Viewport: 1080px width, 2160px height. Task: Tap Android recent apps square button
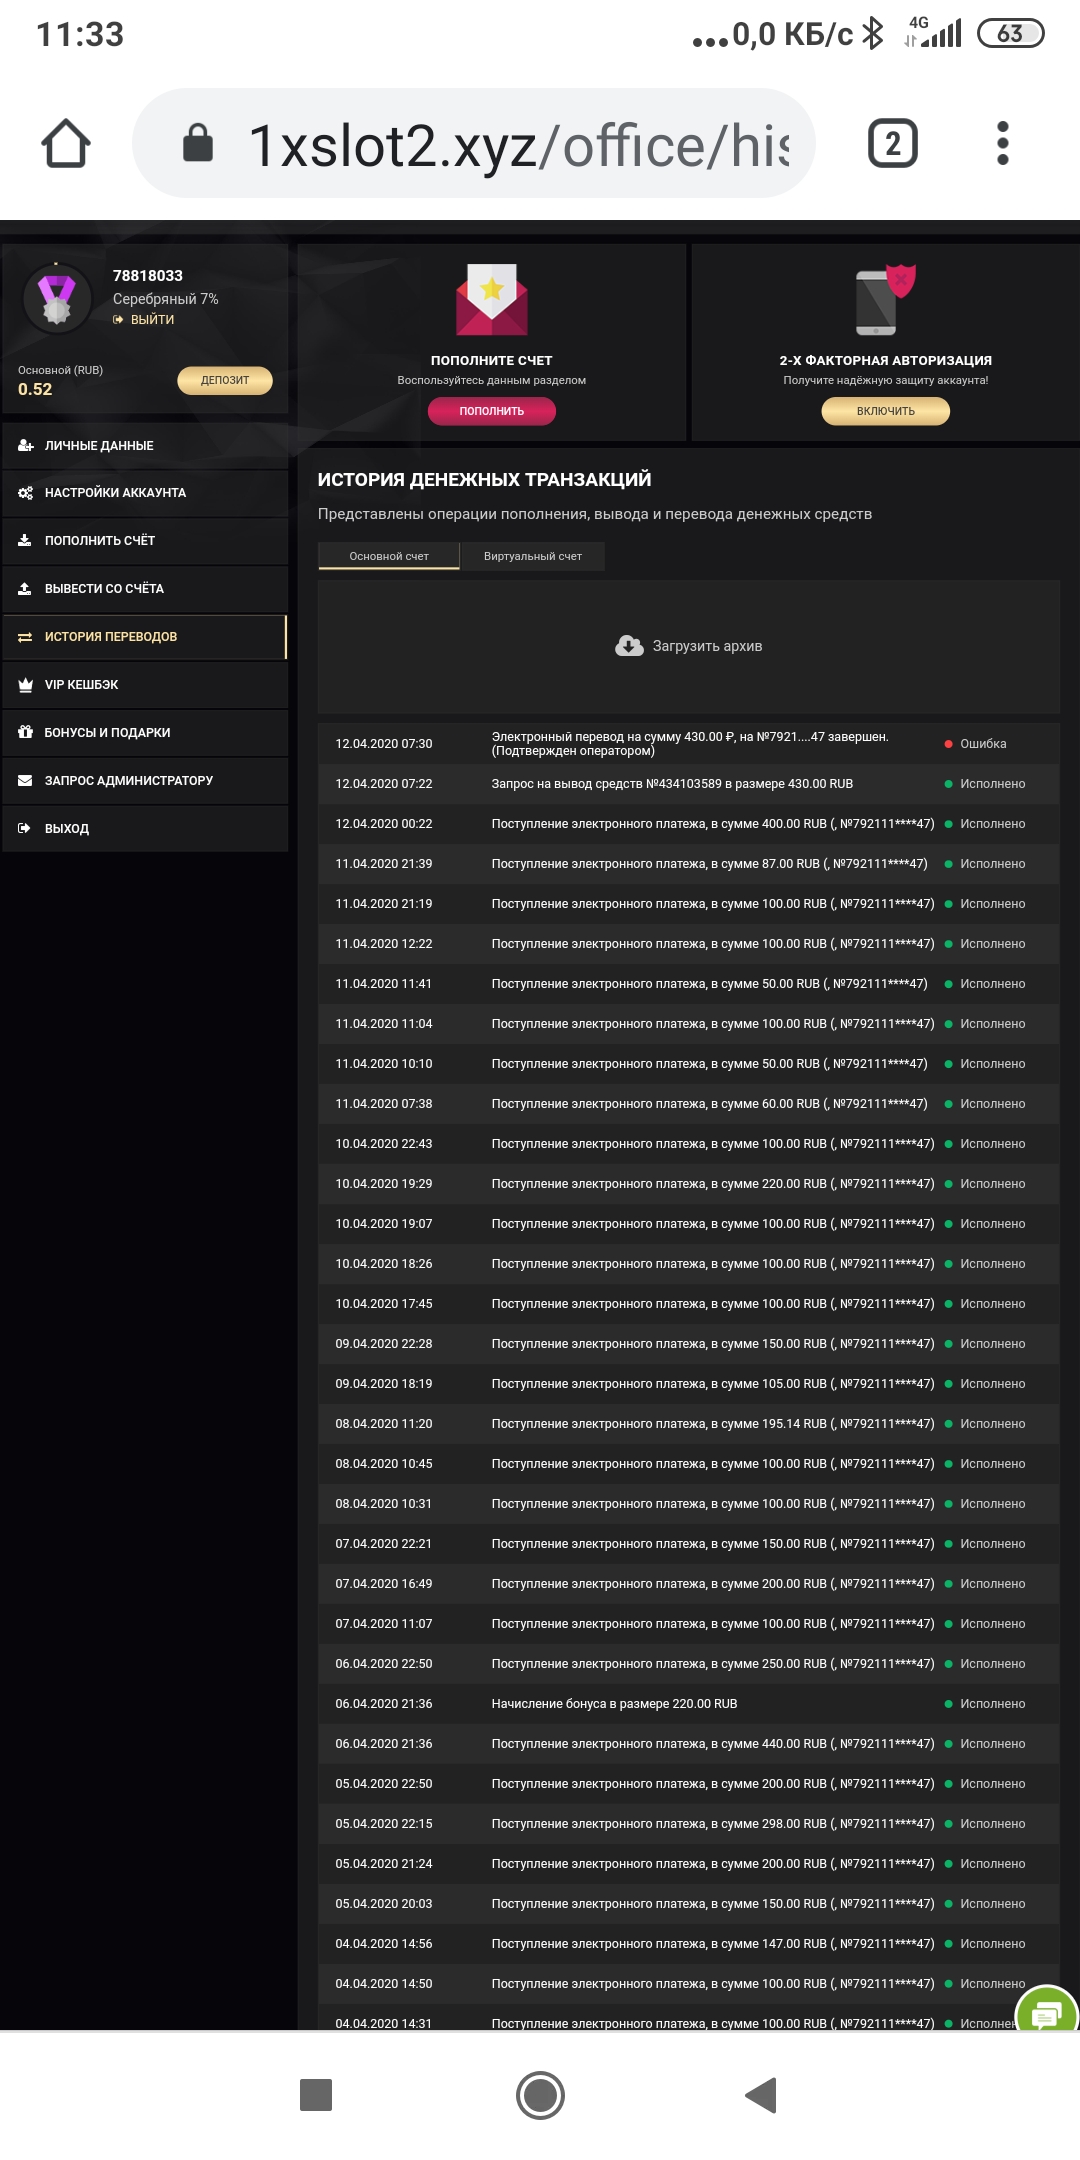point(316,2095)
